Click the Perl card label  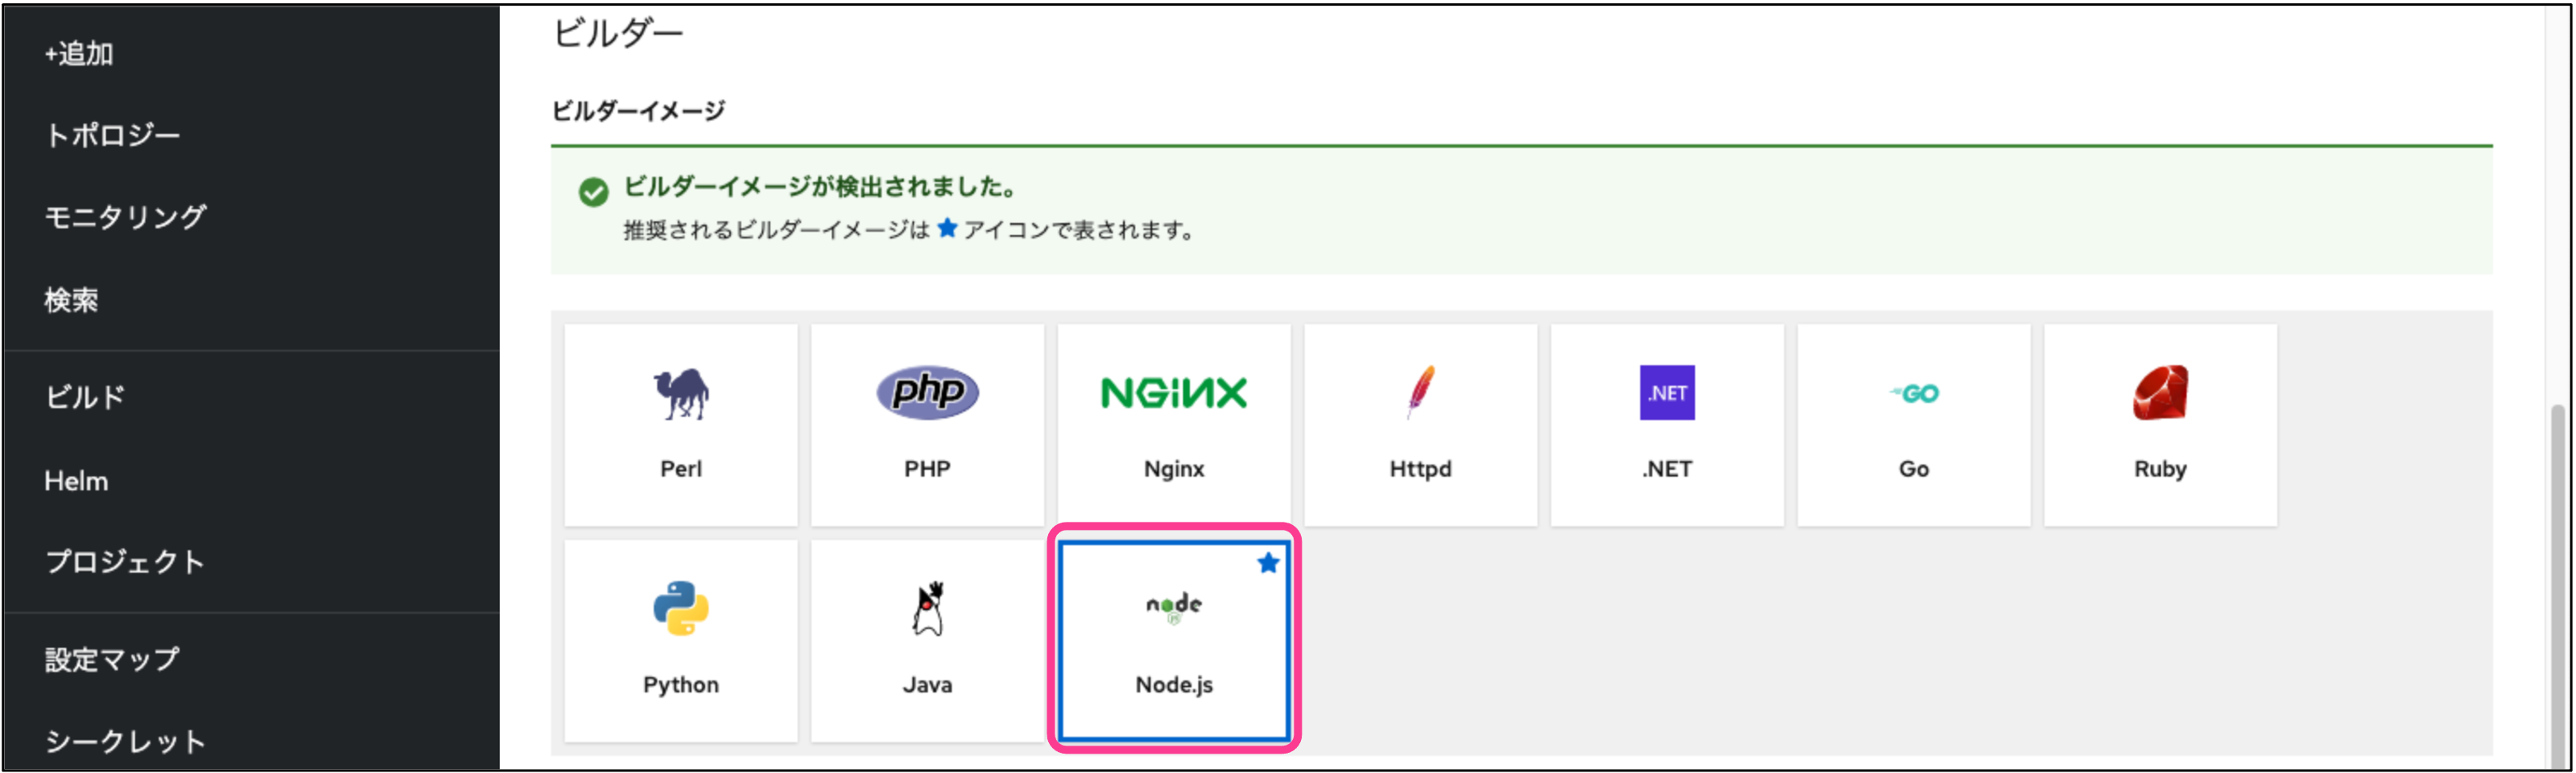681,468
